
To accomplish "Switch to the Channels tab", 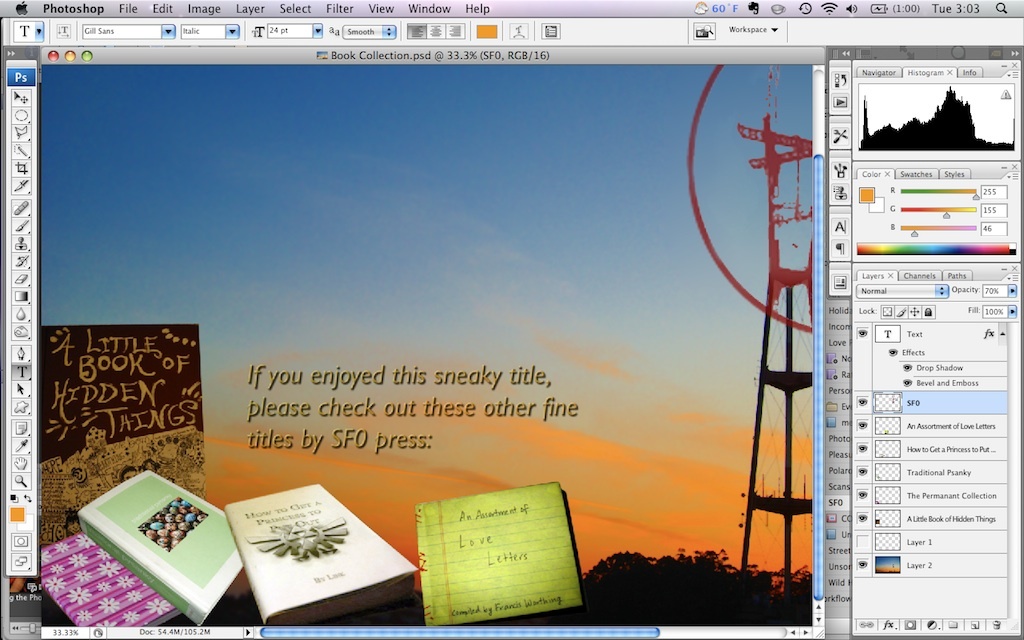I will click(919, 275).
